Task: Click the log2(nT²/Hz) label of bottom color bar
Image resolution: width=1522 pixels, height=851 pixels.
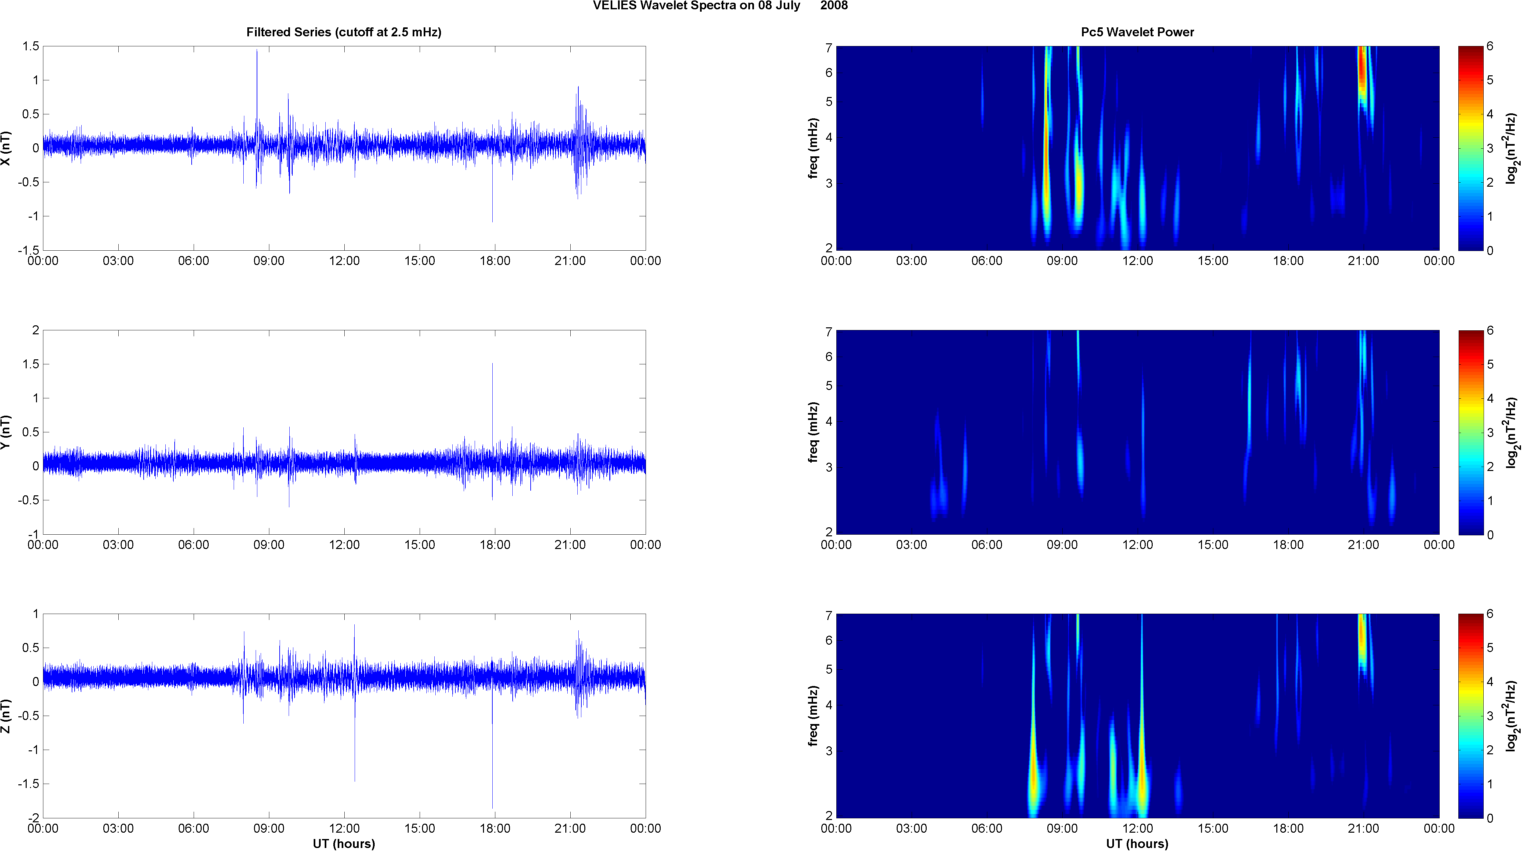Action: 1512,716
